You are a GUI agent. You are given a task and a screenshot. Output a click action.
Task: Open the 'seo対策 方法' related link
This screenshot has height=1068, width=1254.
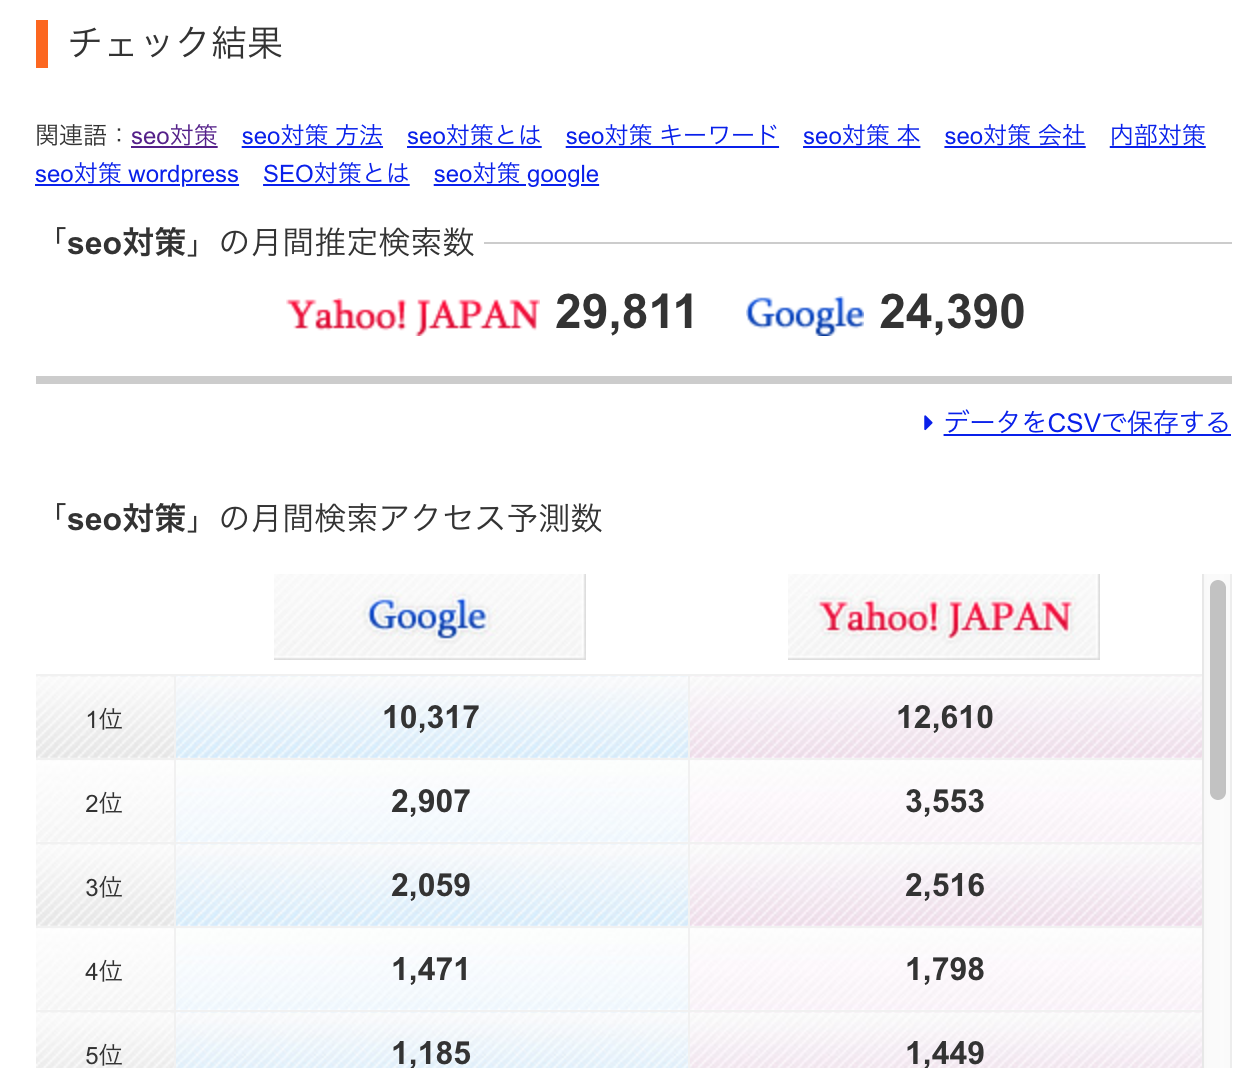[312, 136]
